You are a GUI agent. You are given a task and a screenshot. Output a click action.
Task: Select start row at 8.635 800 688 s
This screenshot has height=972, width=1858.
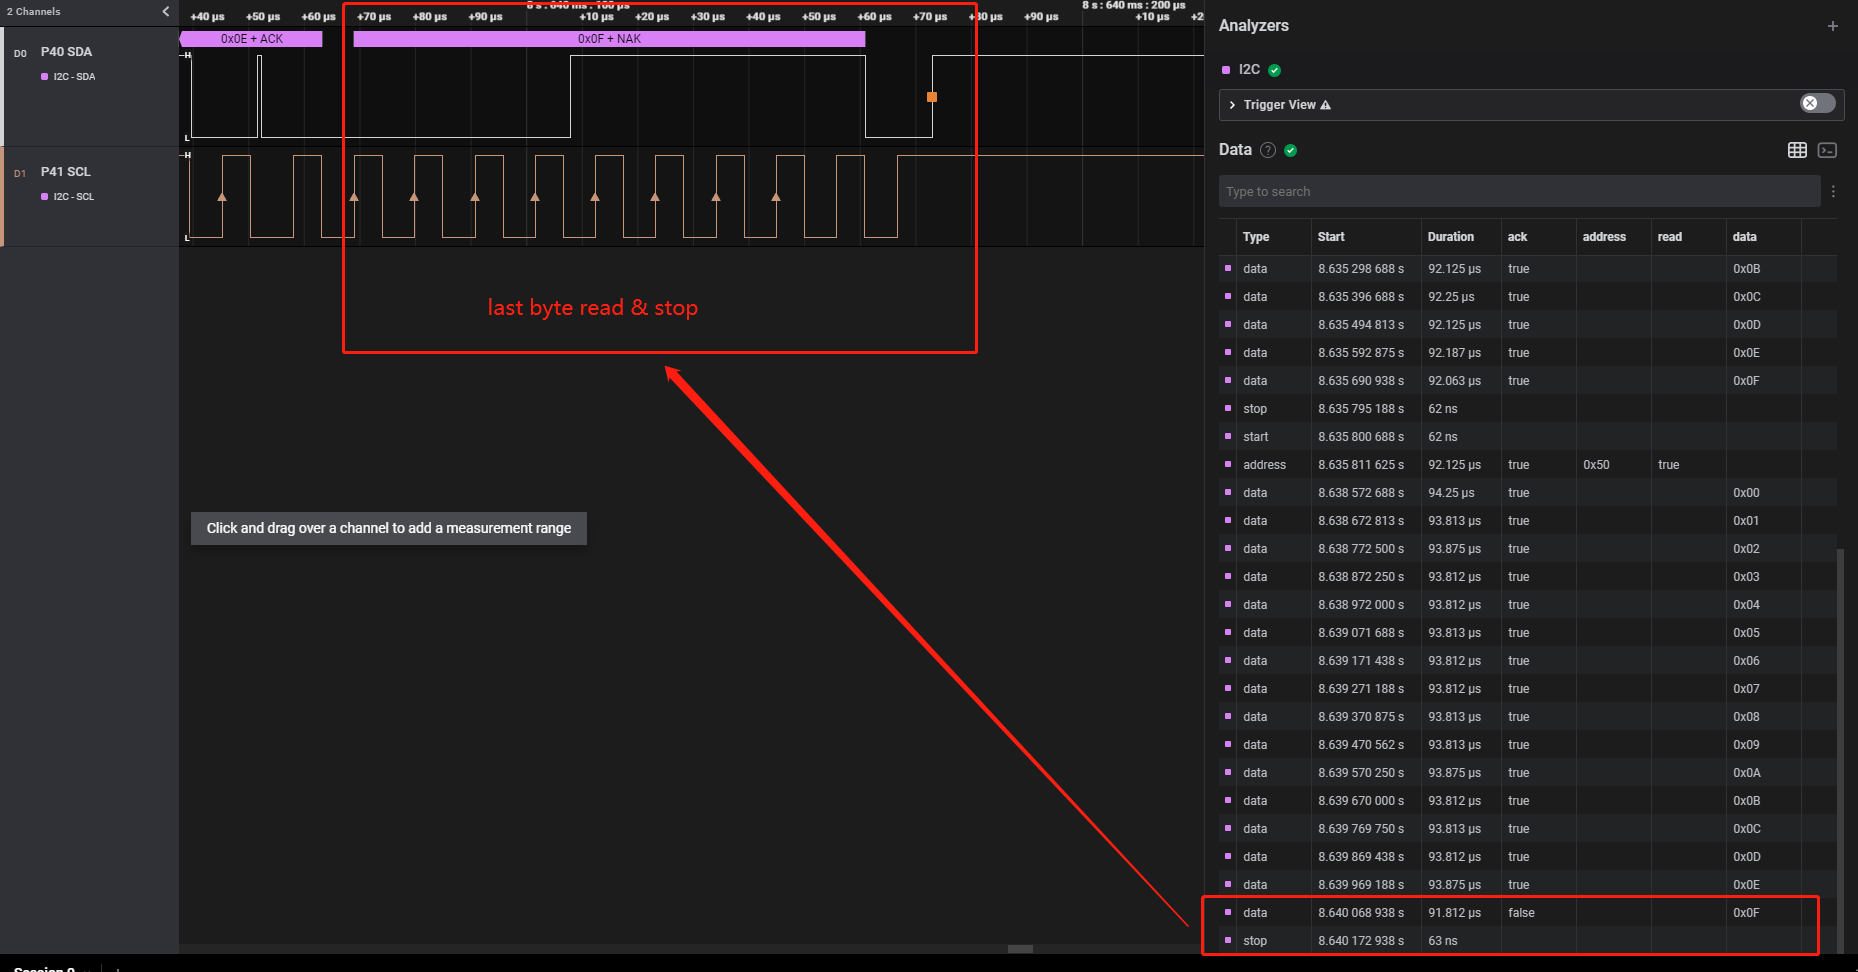click(x=1528, y=437)
